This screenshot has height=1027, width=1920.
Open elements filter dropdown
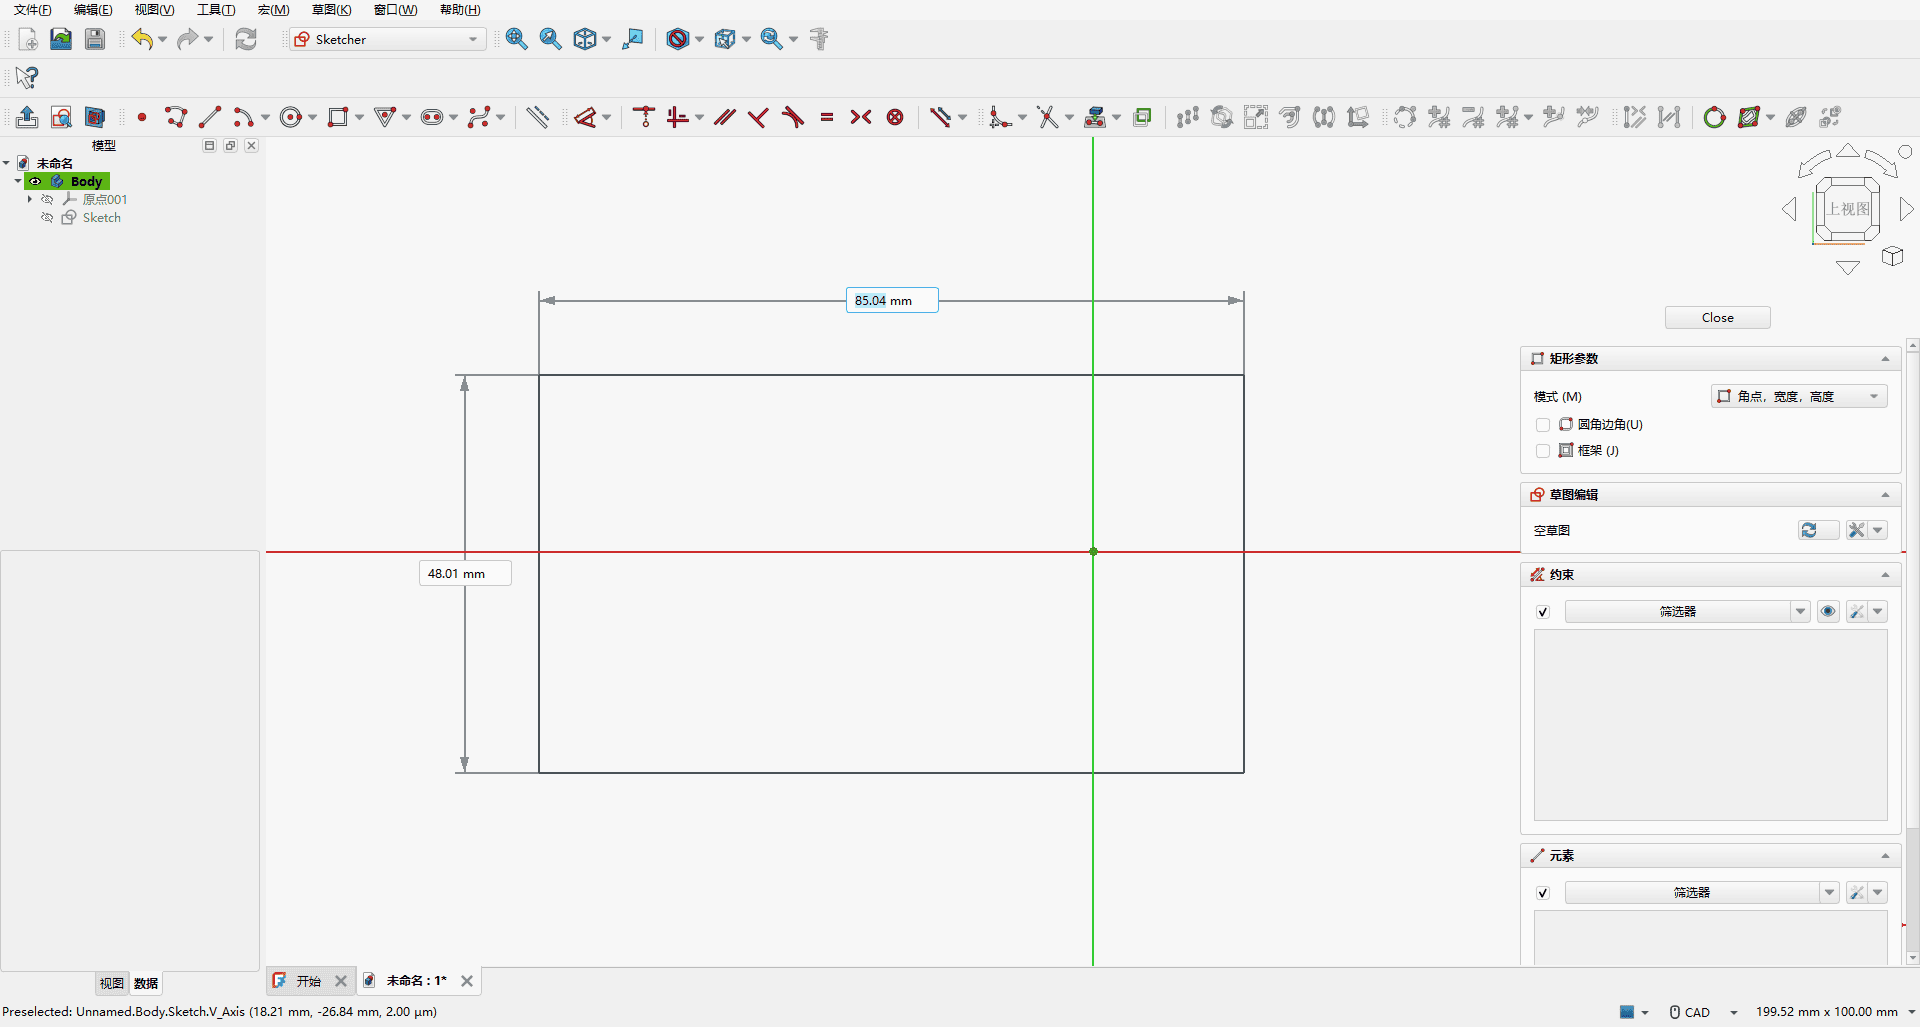pos(1829,893)
